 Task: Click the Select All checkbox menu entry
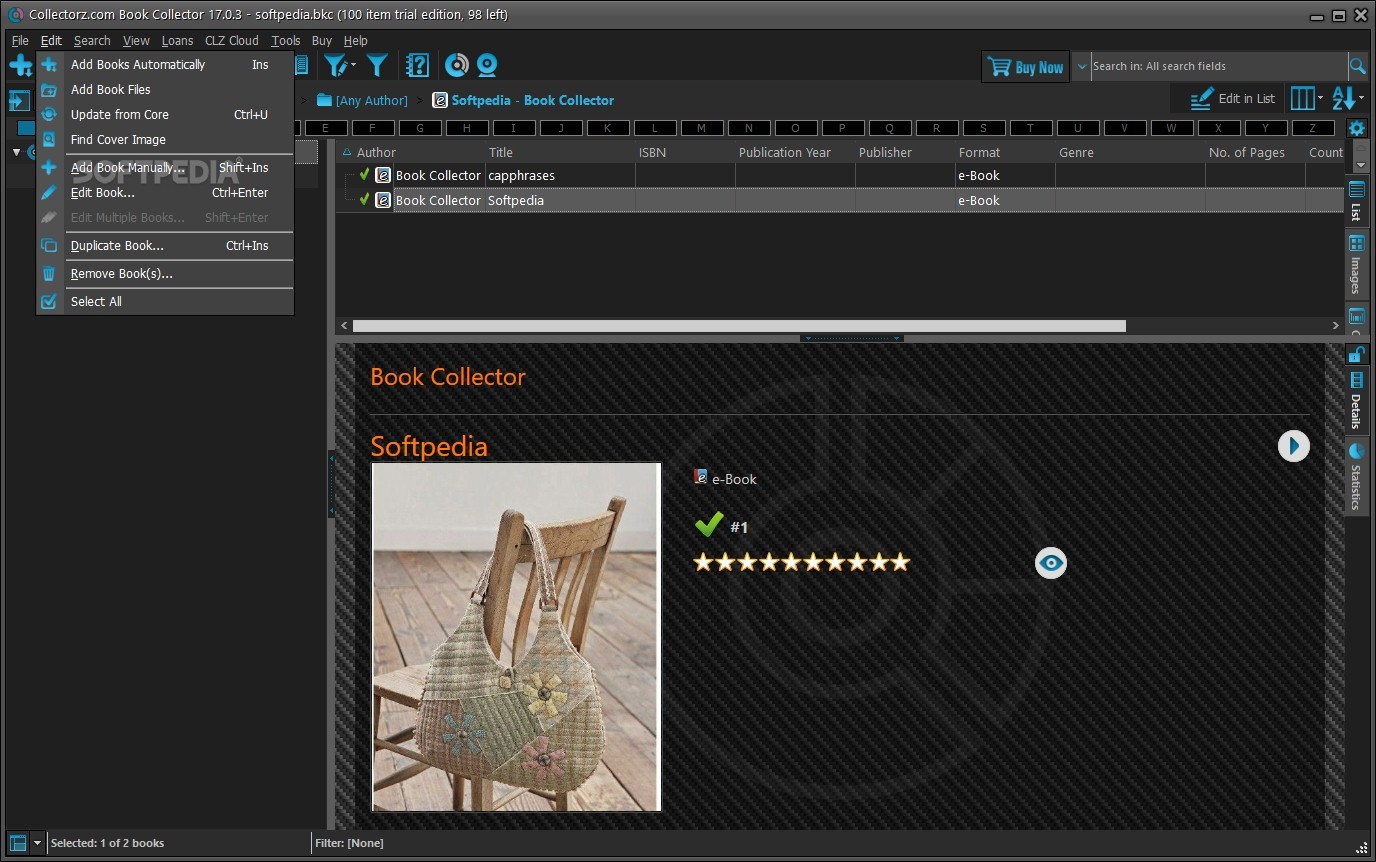165,301
